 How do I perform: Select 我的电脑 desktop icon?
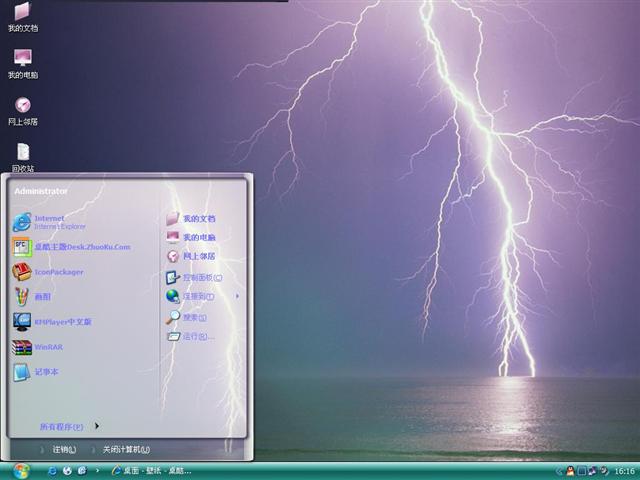[x=22, y=63]
